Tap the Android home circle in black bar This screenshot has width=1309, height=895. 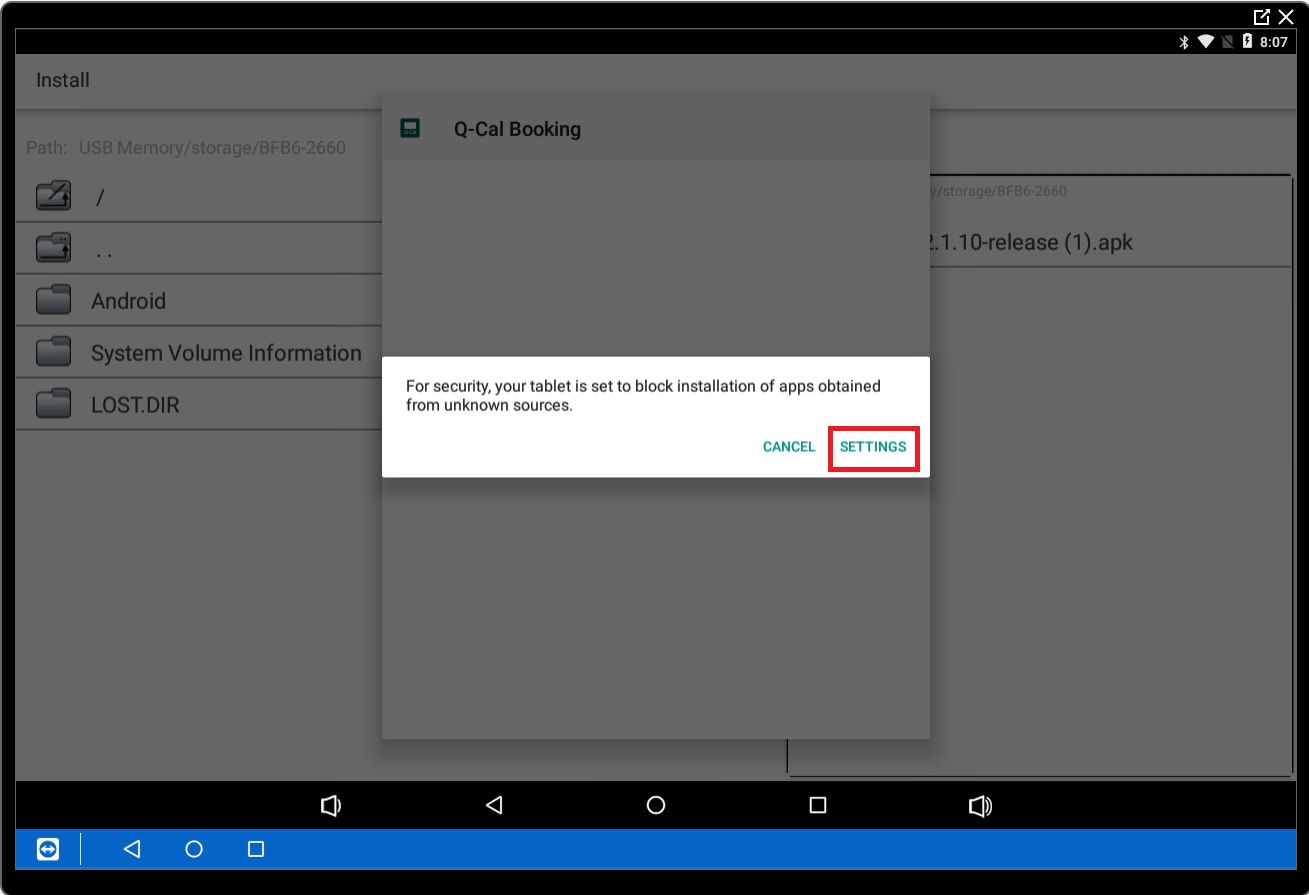(x=656, y=805)
